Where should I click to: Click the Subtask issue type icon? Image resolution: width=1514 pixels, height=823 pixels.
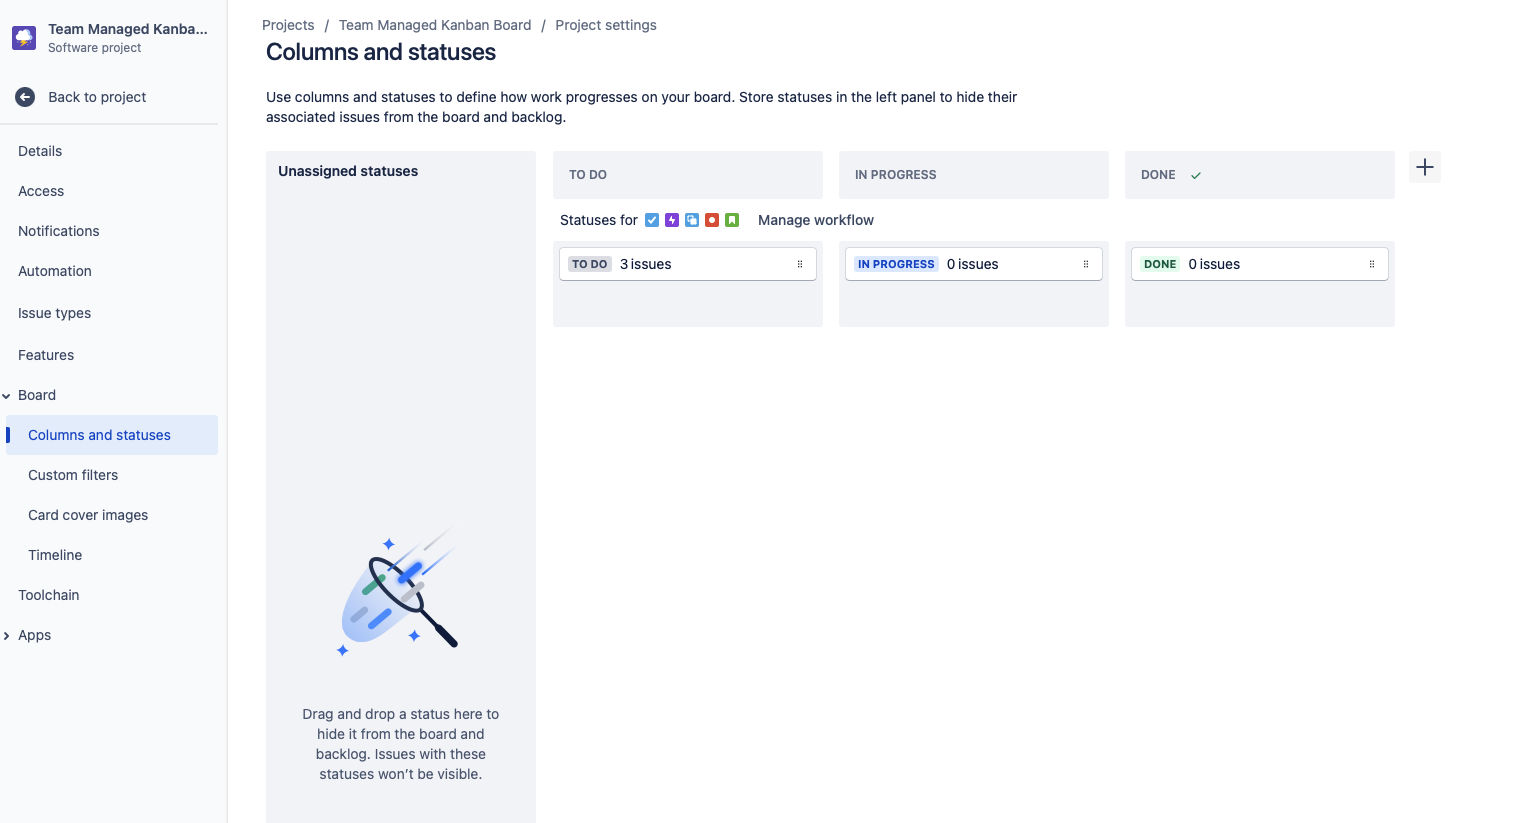pyautogui.click(x=692, y=220)
